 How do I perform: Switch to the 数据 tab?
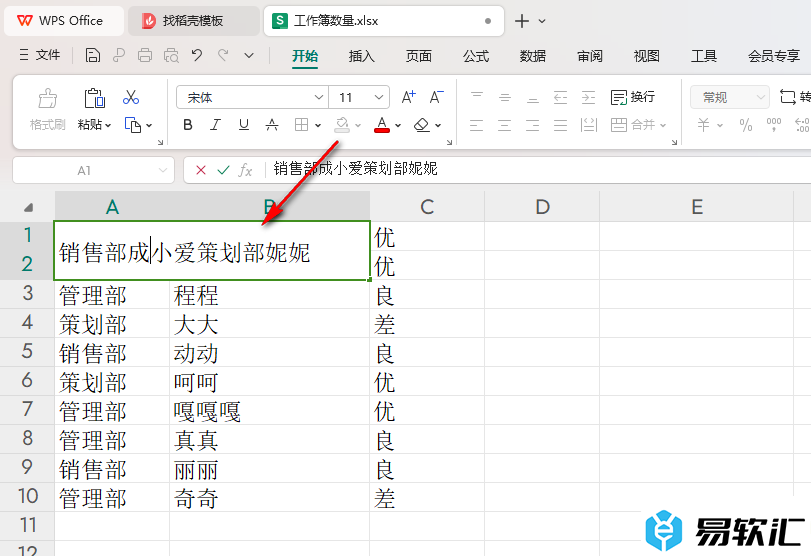coord(533,56)
